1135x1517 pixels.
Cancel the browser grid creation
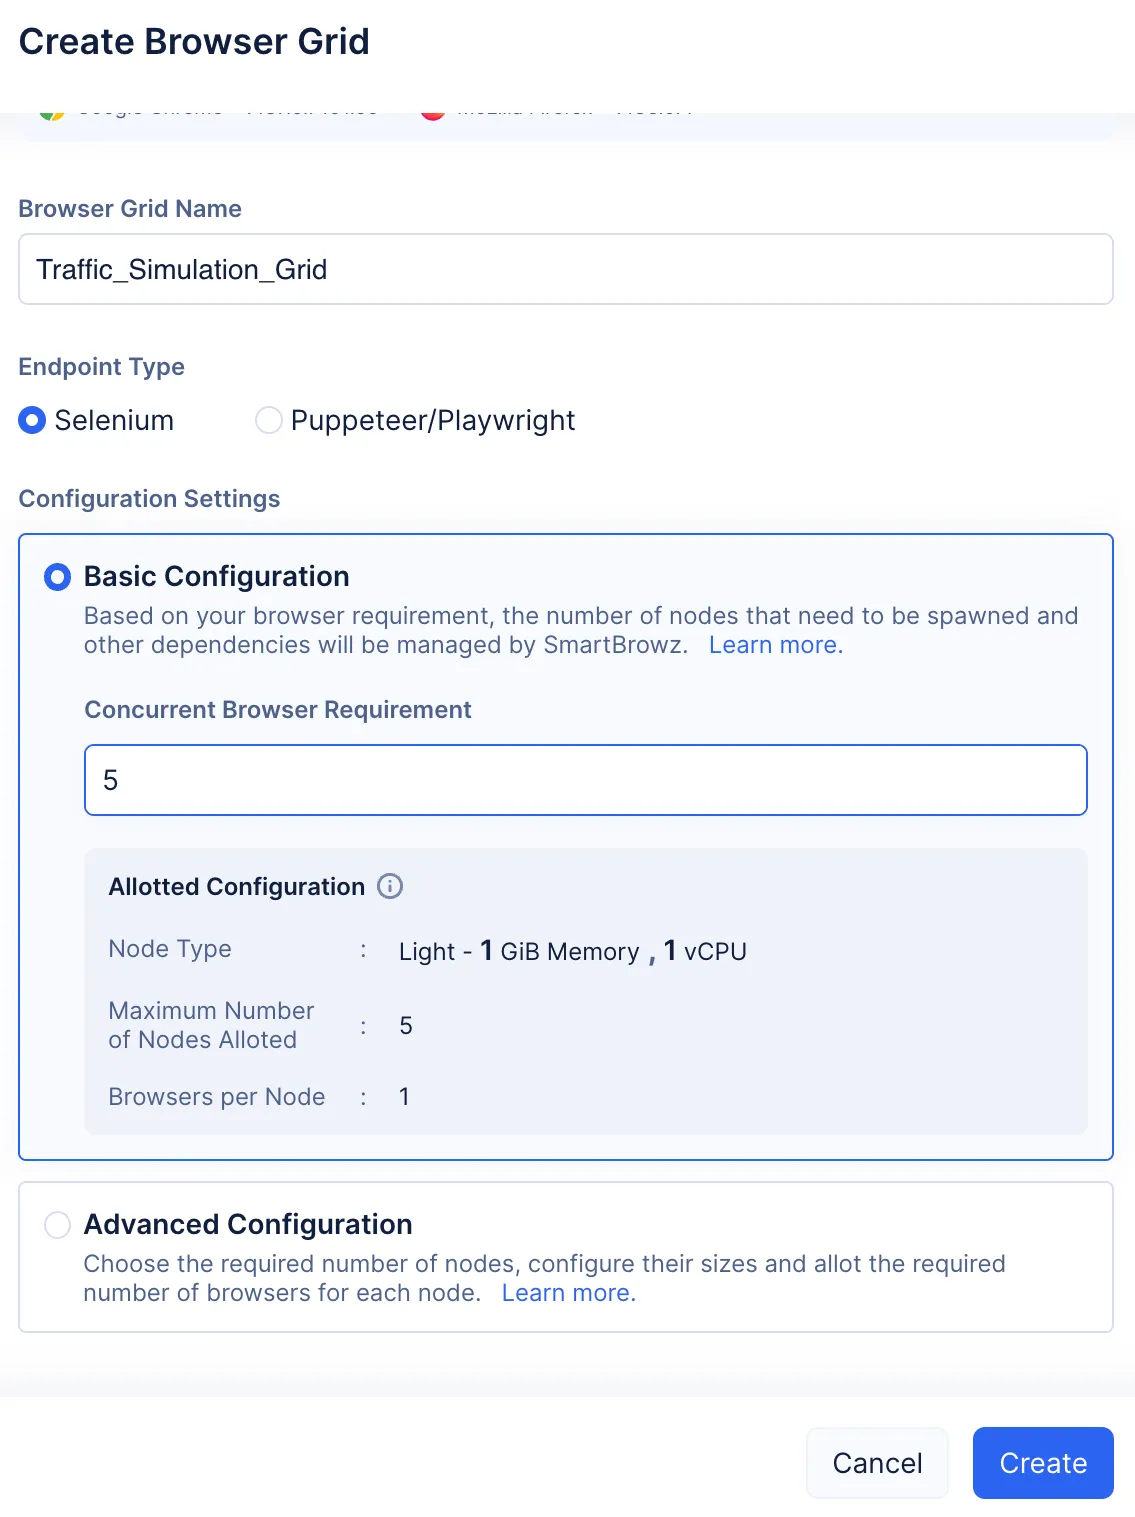(x=877, y=1462)
